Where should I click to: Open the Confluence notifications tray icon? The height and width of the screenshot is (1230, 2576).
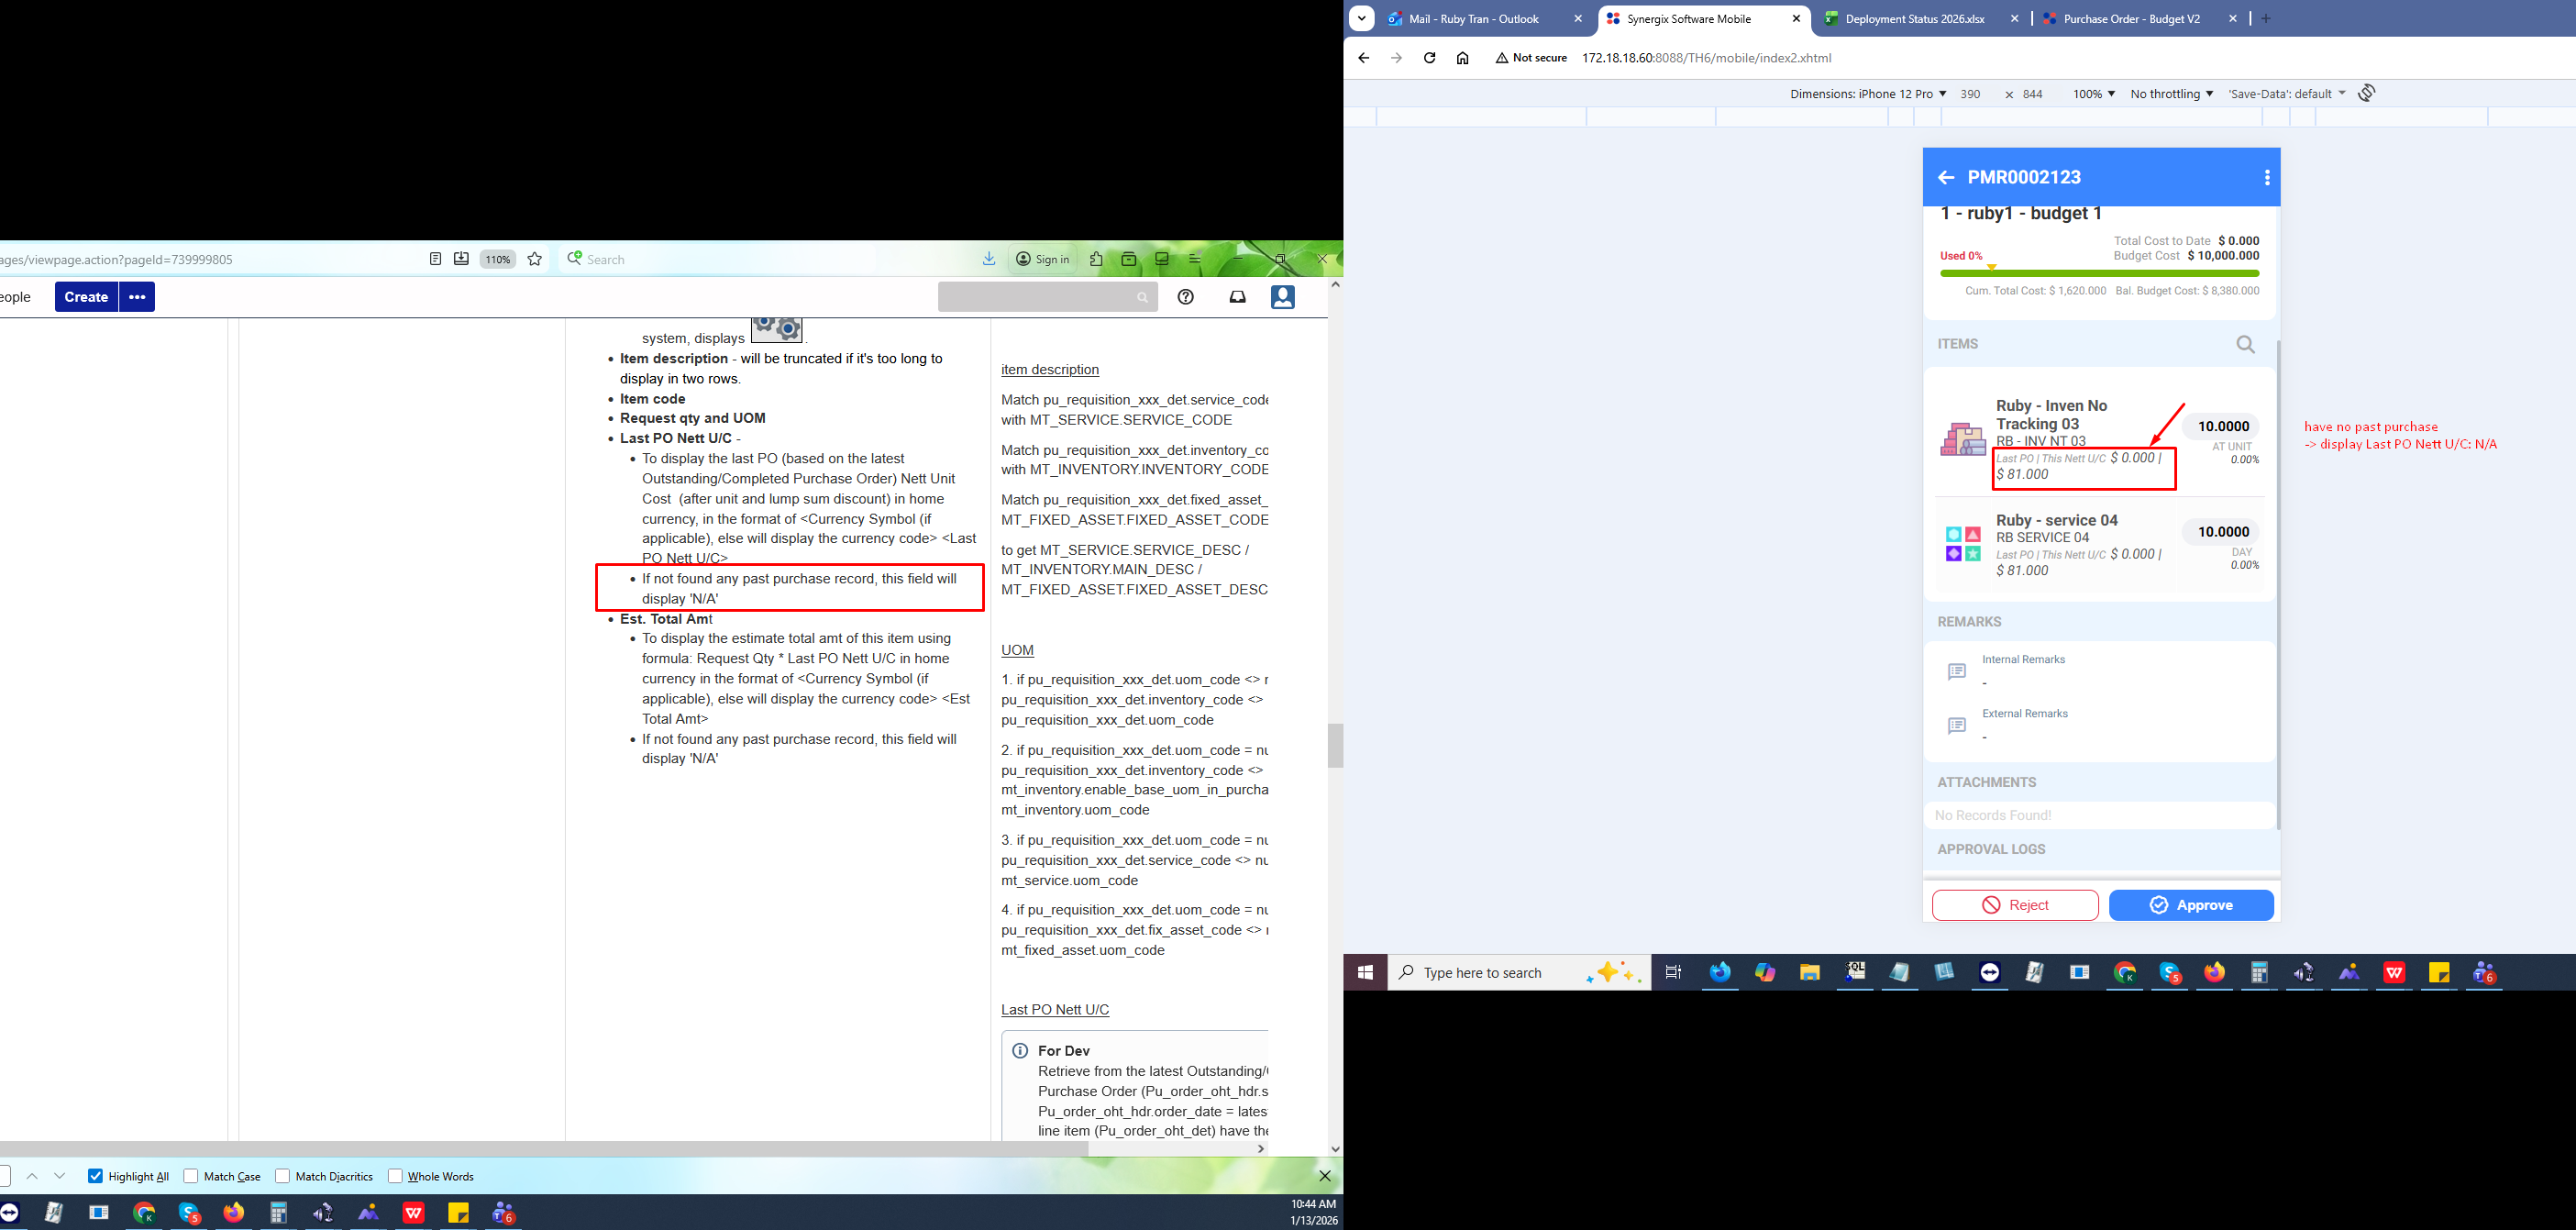(x=1237, y=297)
